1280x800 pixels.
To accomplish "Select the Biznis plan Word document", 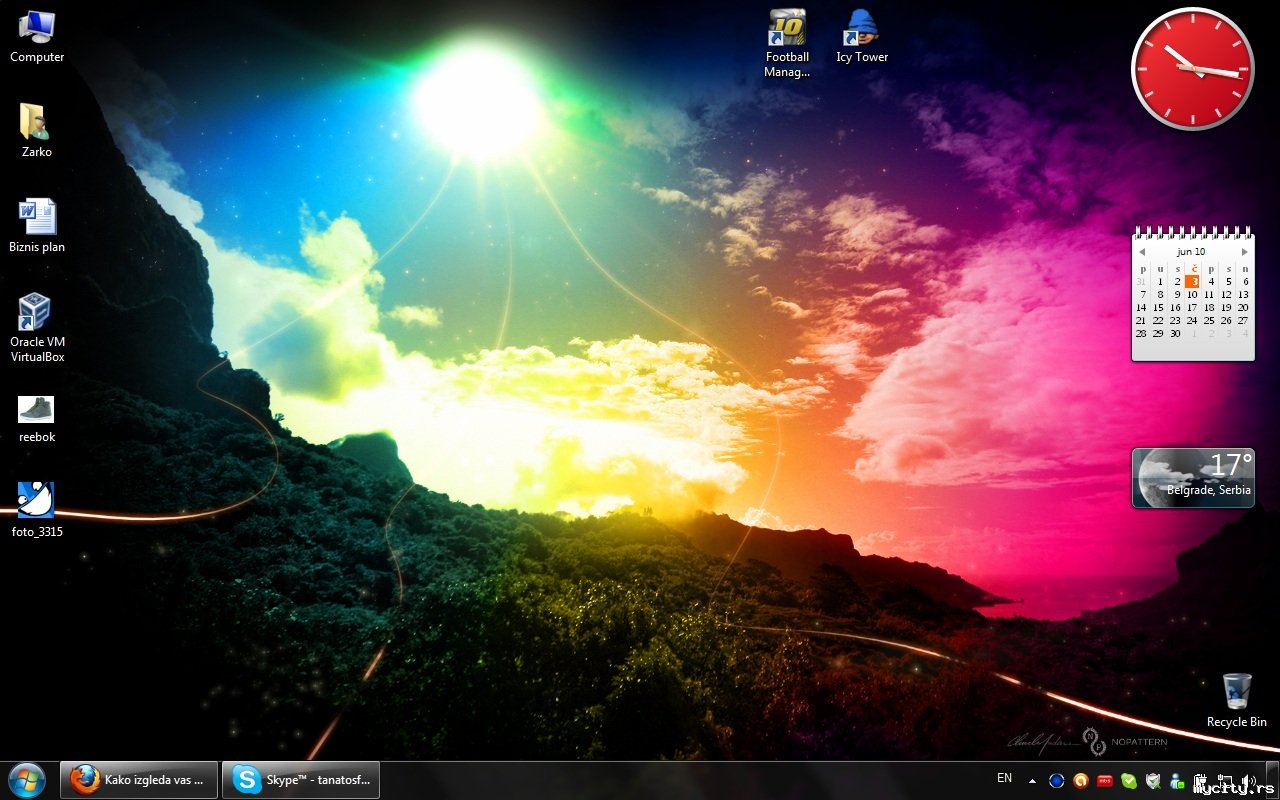I will 37,226.
